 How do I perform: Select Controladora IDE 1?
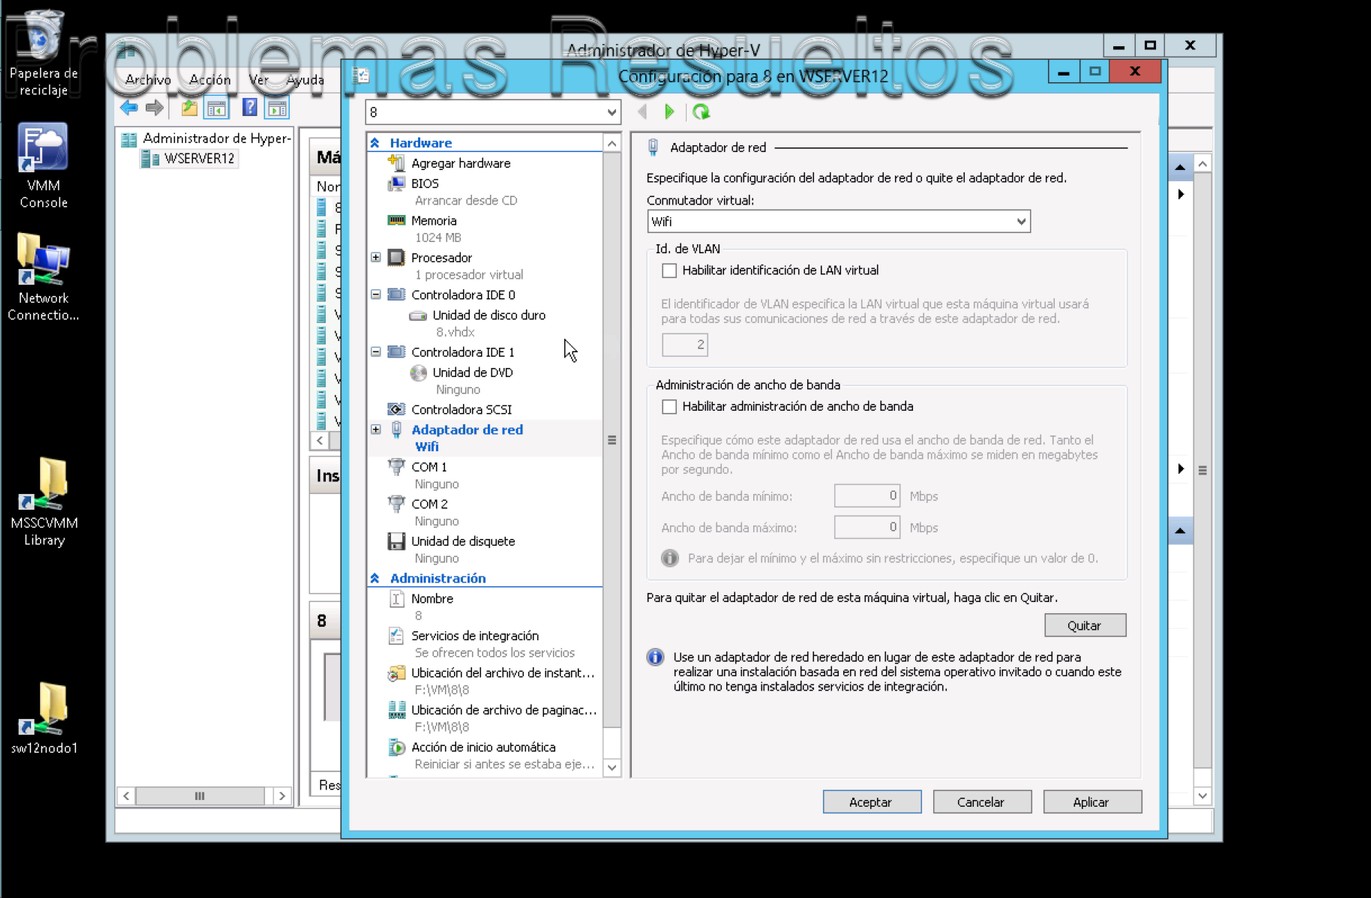[x=463, y=352]
